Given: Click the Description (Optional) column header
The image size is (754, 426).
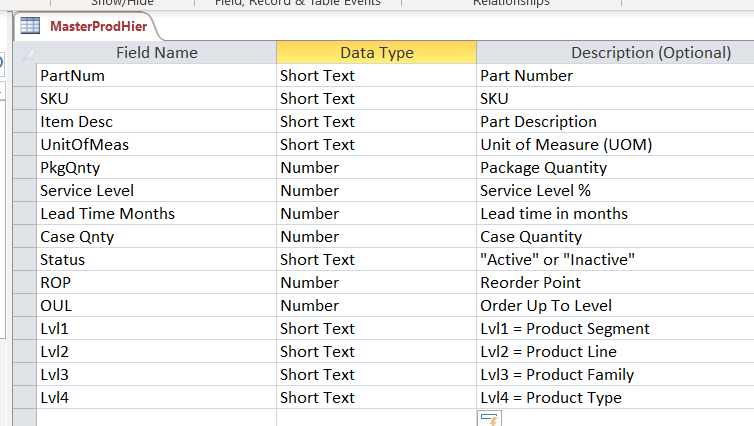Looking at the screenshot, I should point(616,52).
